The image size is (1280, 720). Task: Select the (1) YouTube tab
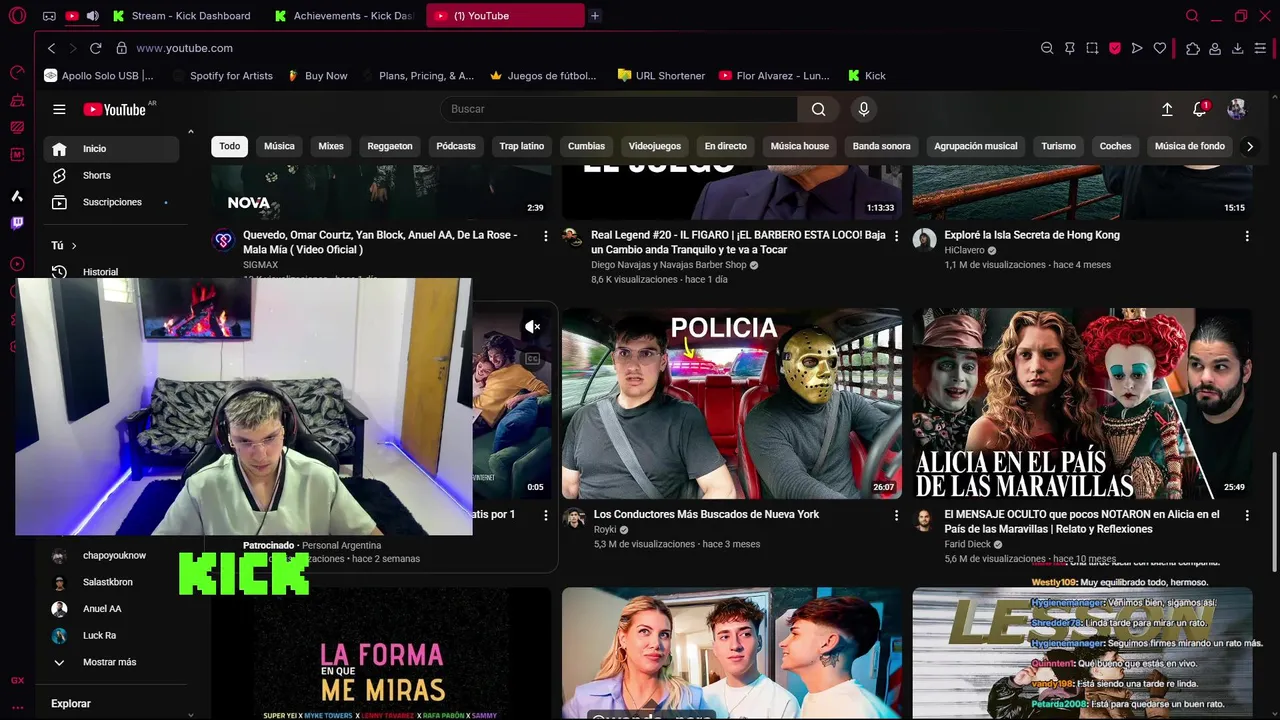point(505,16)
